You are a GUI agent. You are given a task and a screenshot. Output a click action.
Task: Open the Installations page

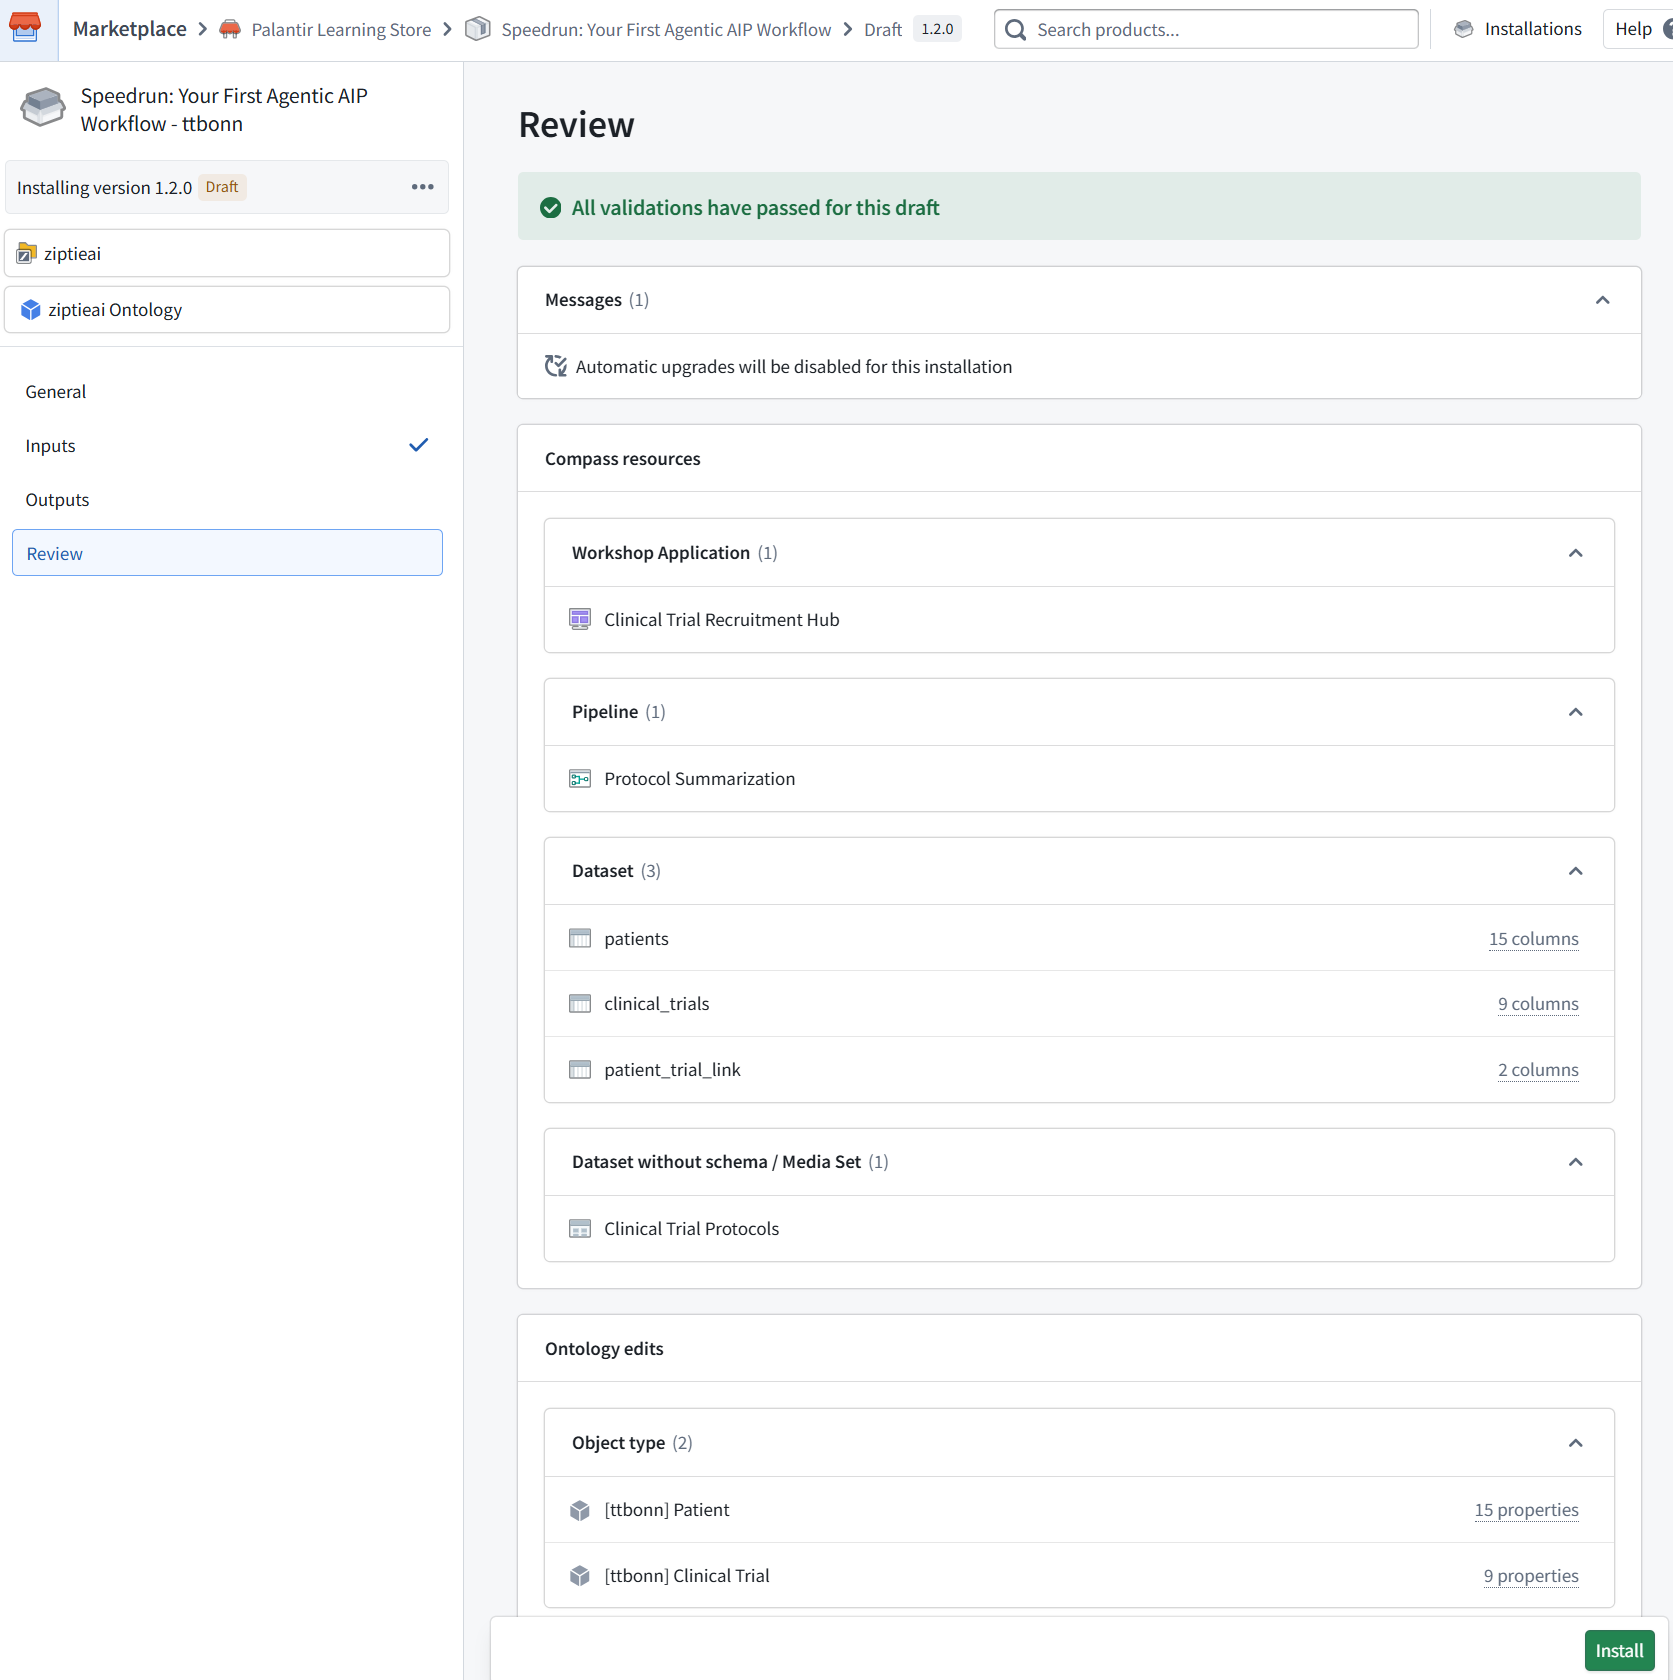pyautogui.click(x=1518, y=29)
